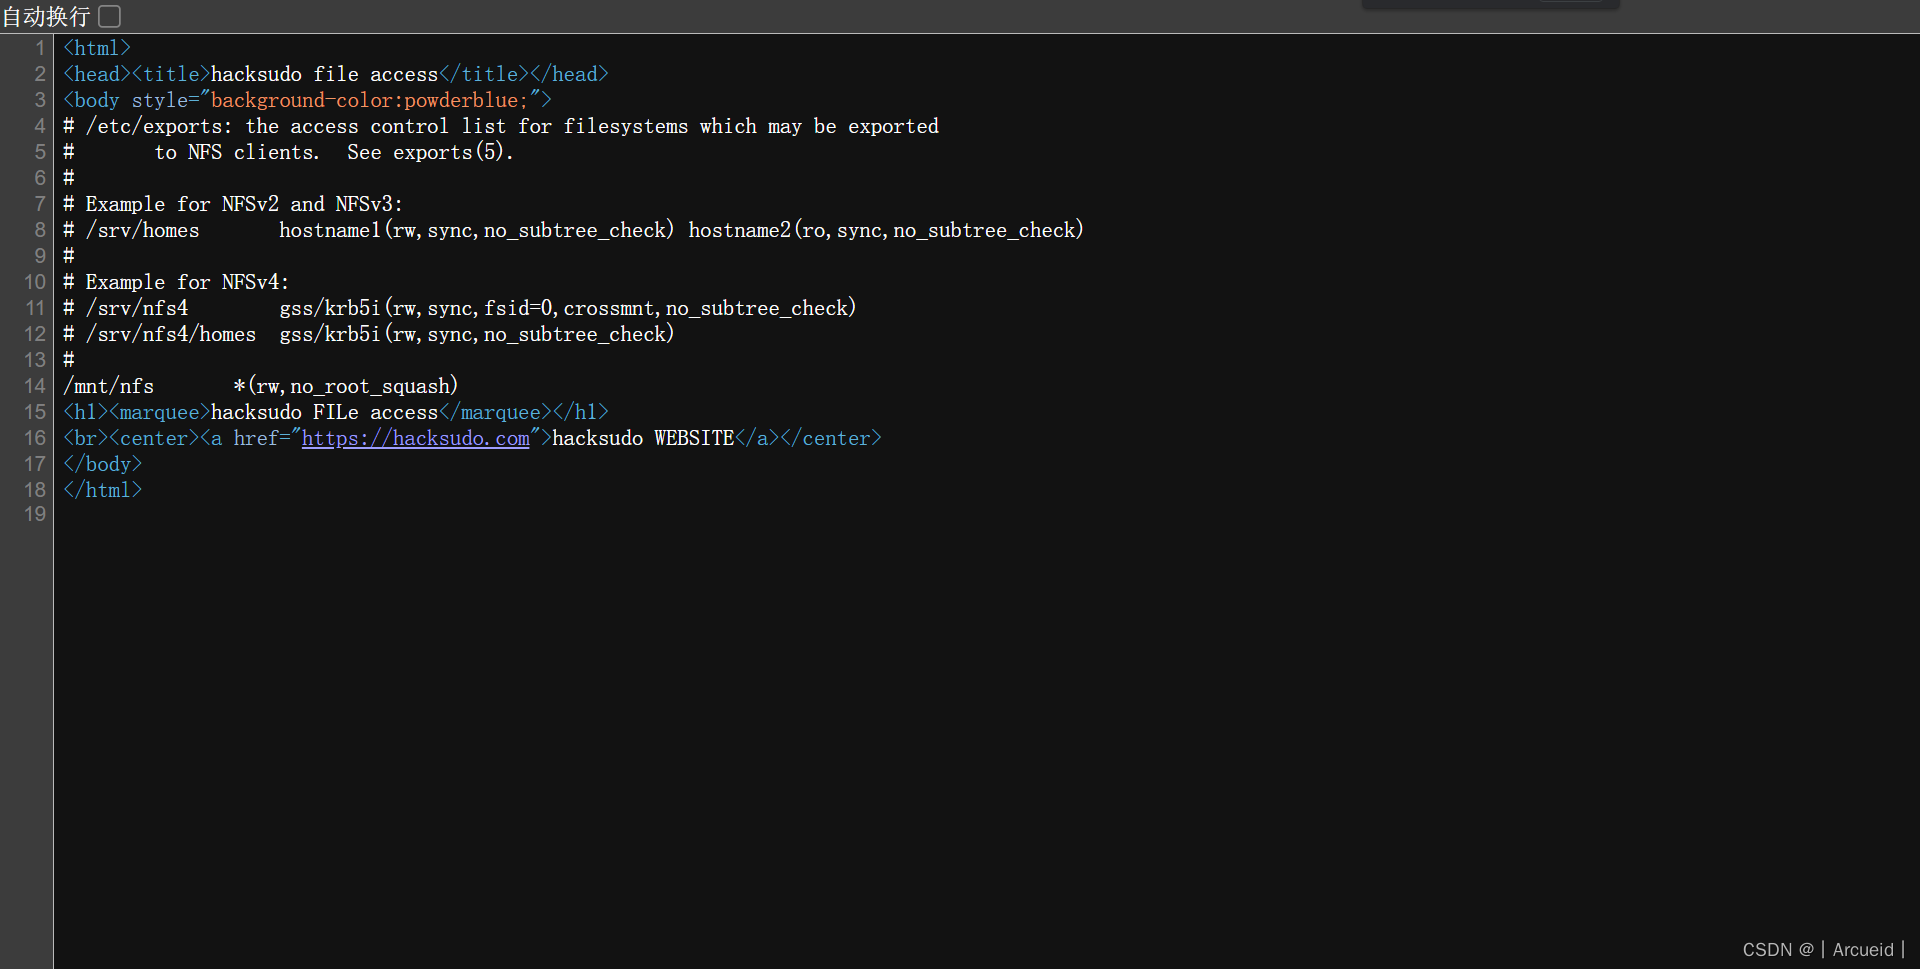This screenshot has height=969, width=1920.
Task: Click line number 1 in the gutter
Action: [x=40, y=48]
